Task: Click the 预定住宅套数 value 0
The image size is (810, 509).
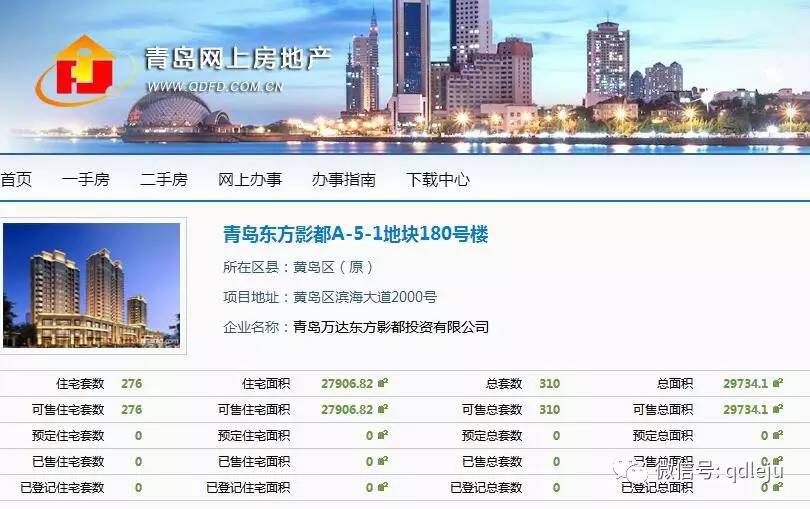Action: [x=138, y=436]
